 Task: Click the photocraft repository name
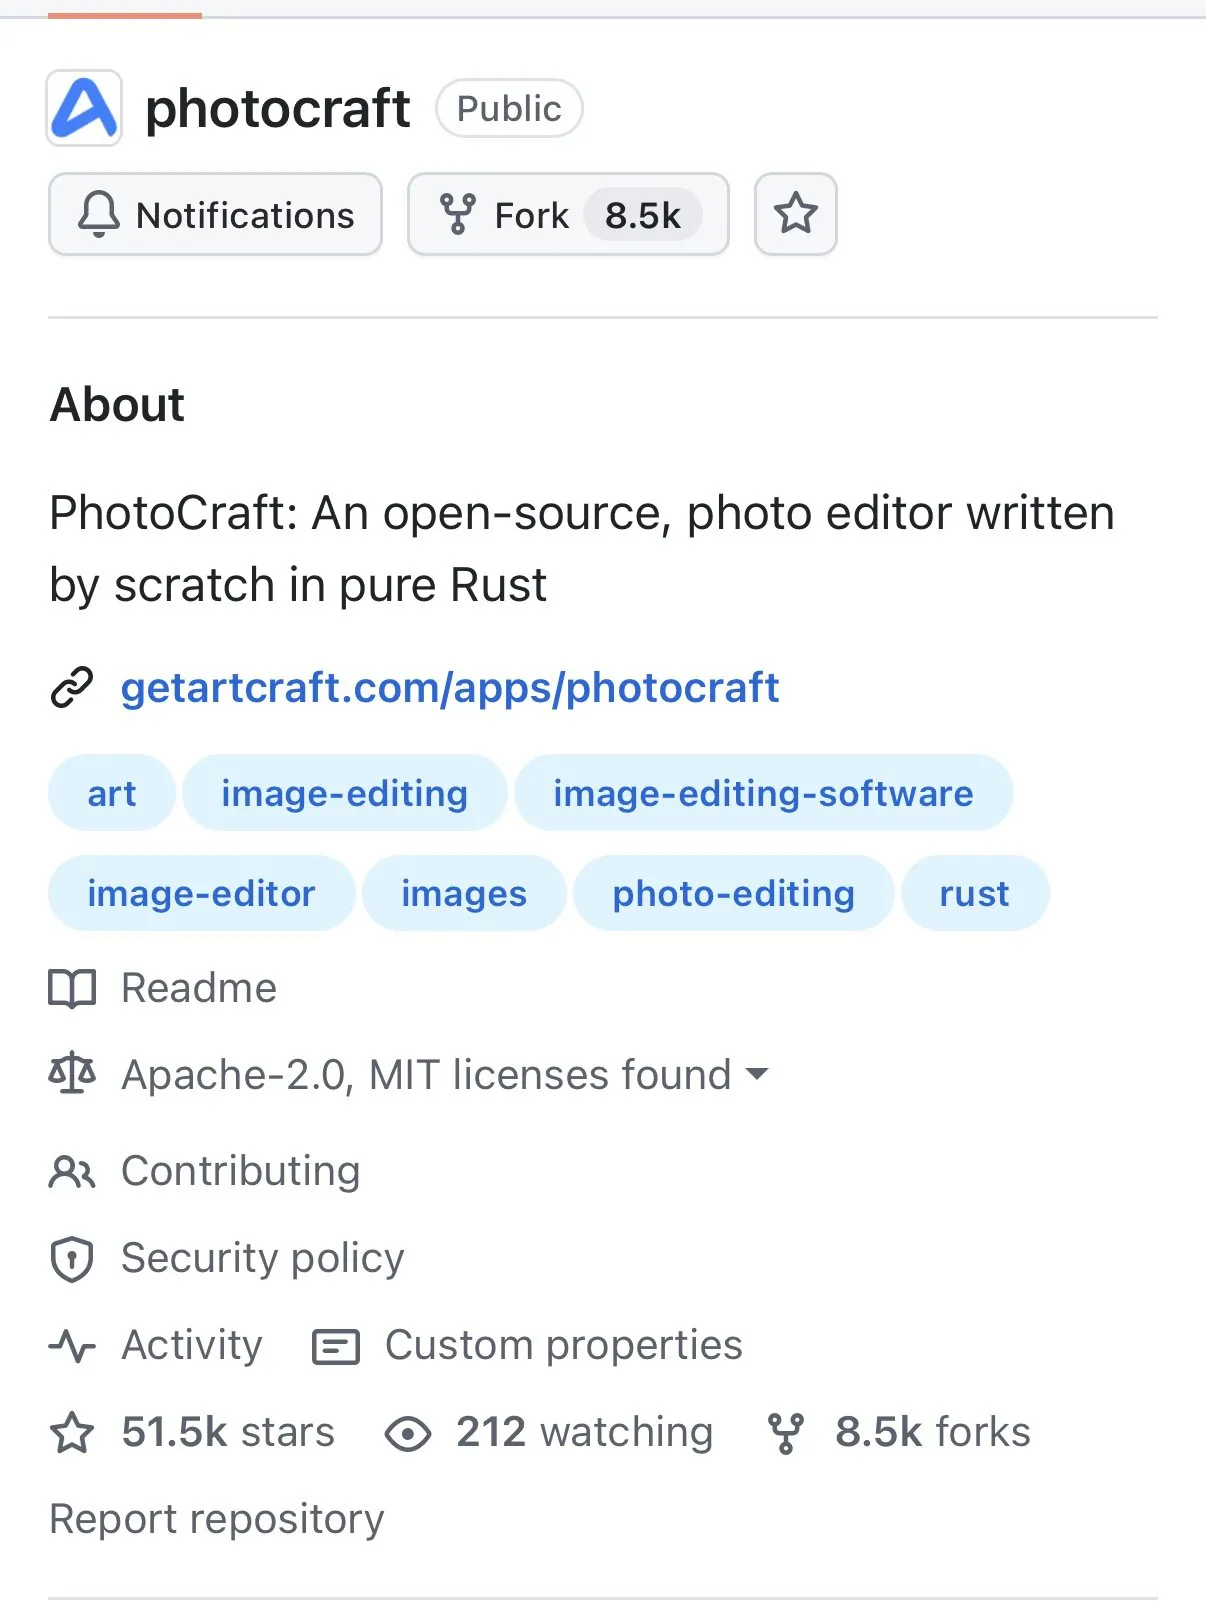coord(278,108)
